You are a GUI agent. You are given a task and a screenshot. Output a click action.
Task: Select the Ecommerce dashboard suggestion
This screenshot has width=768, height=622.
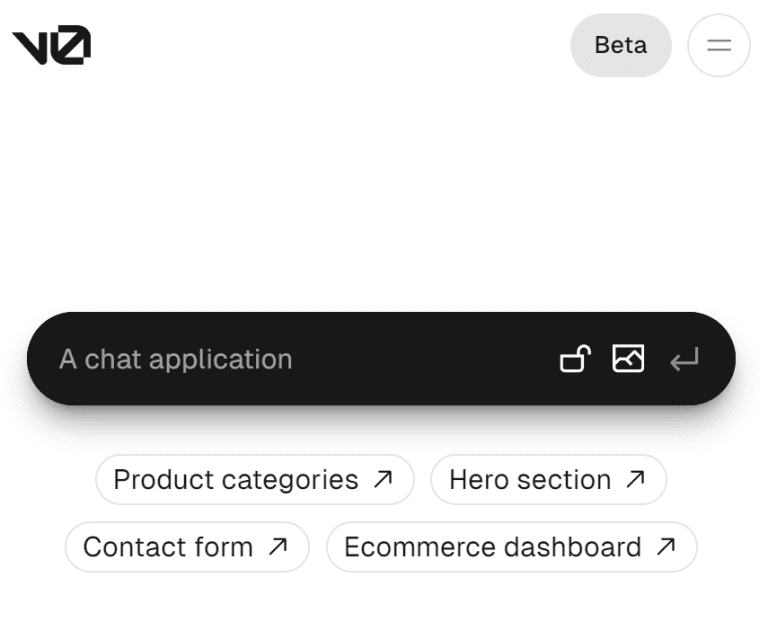(493, 547)
